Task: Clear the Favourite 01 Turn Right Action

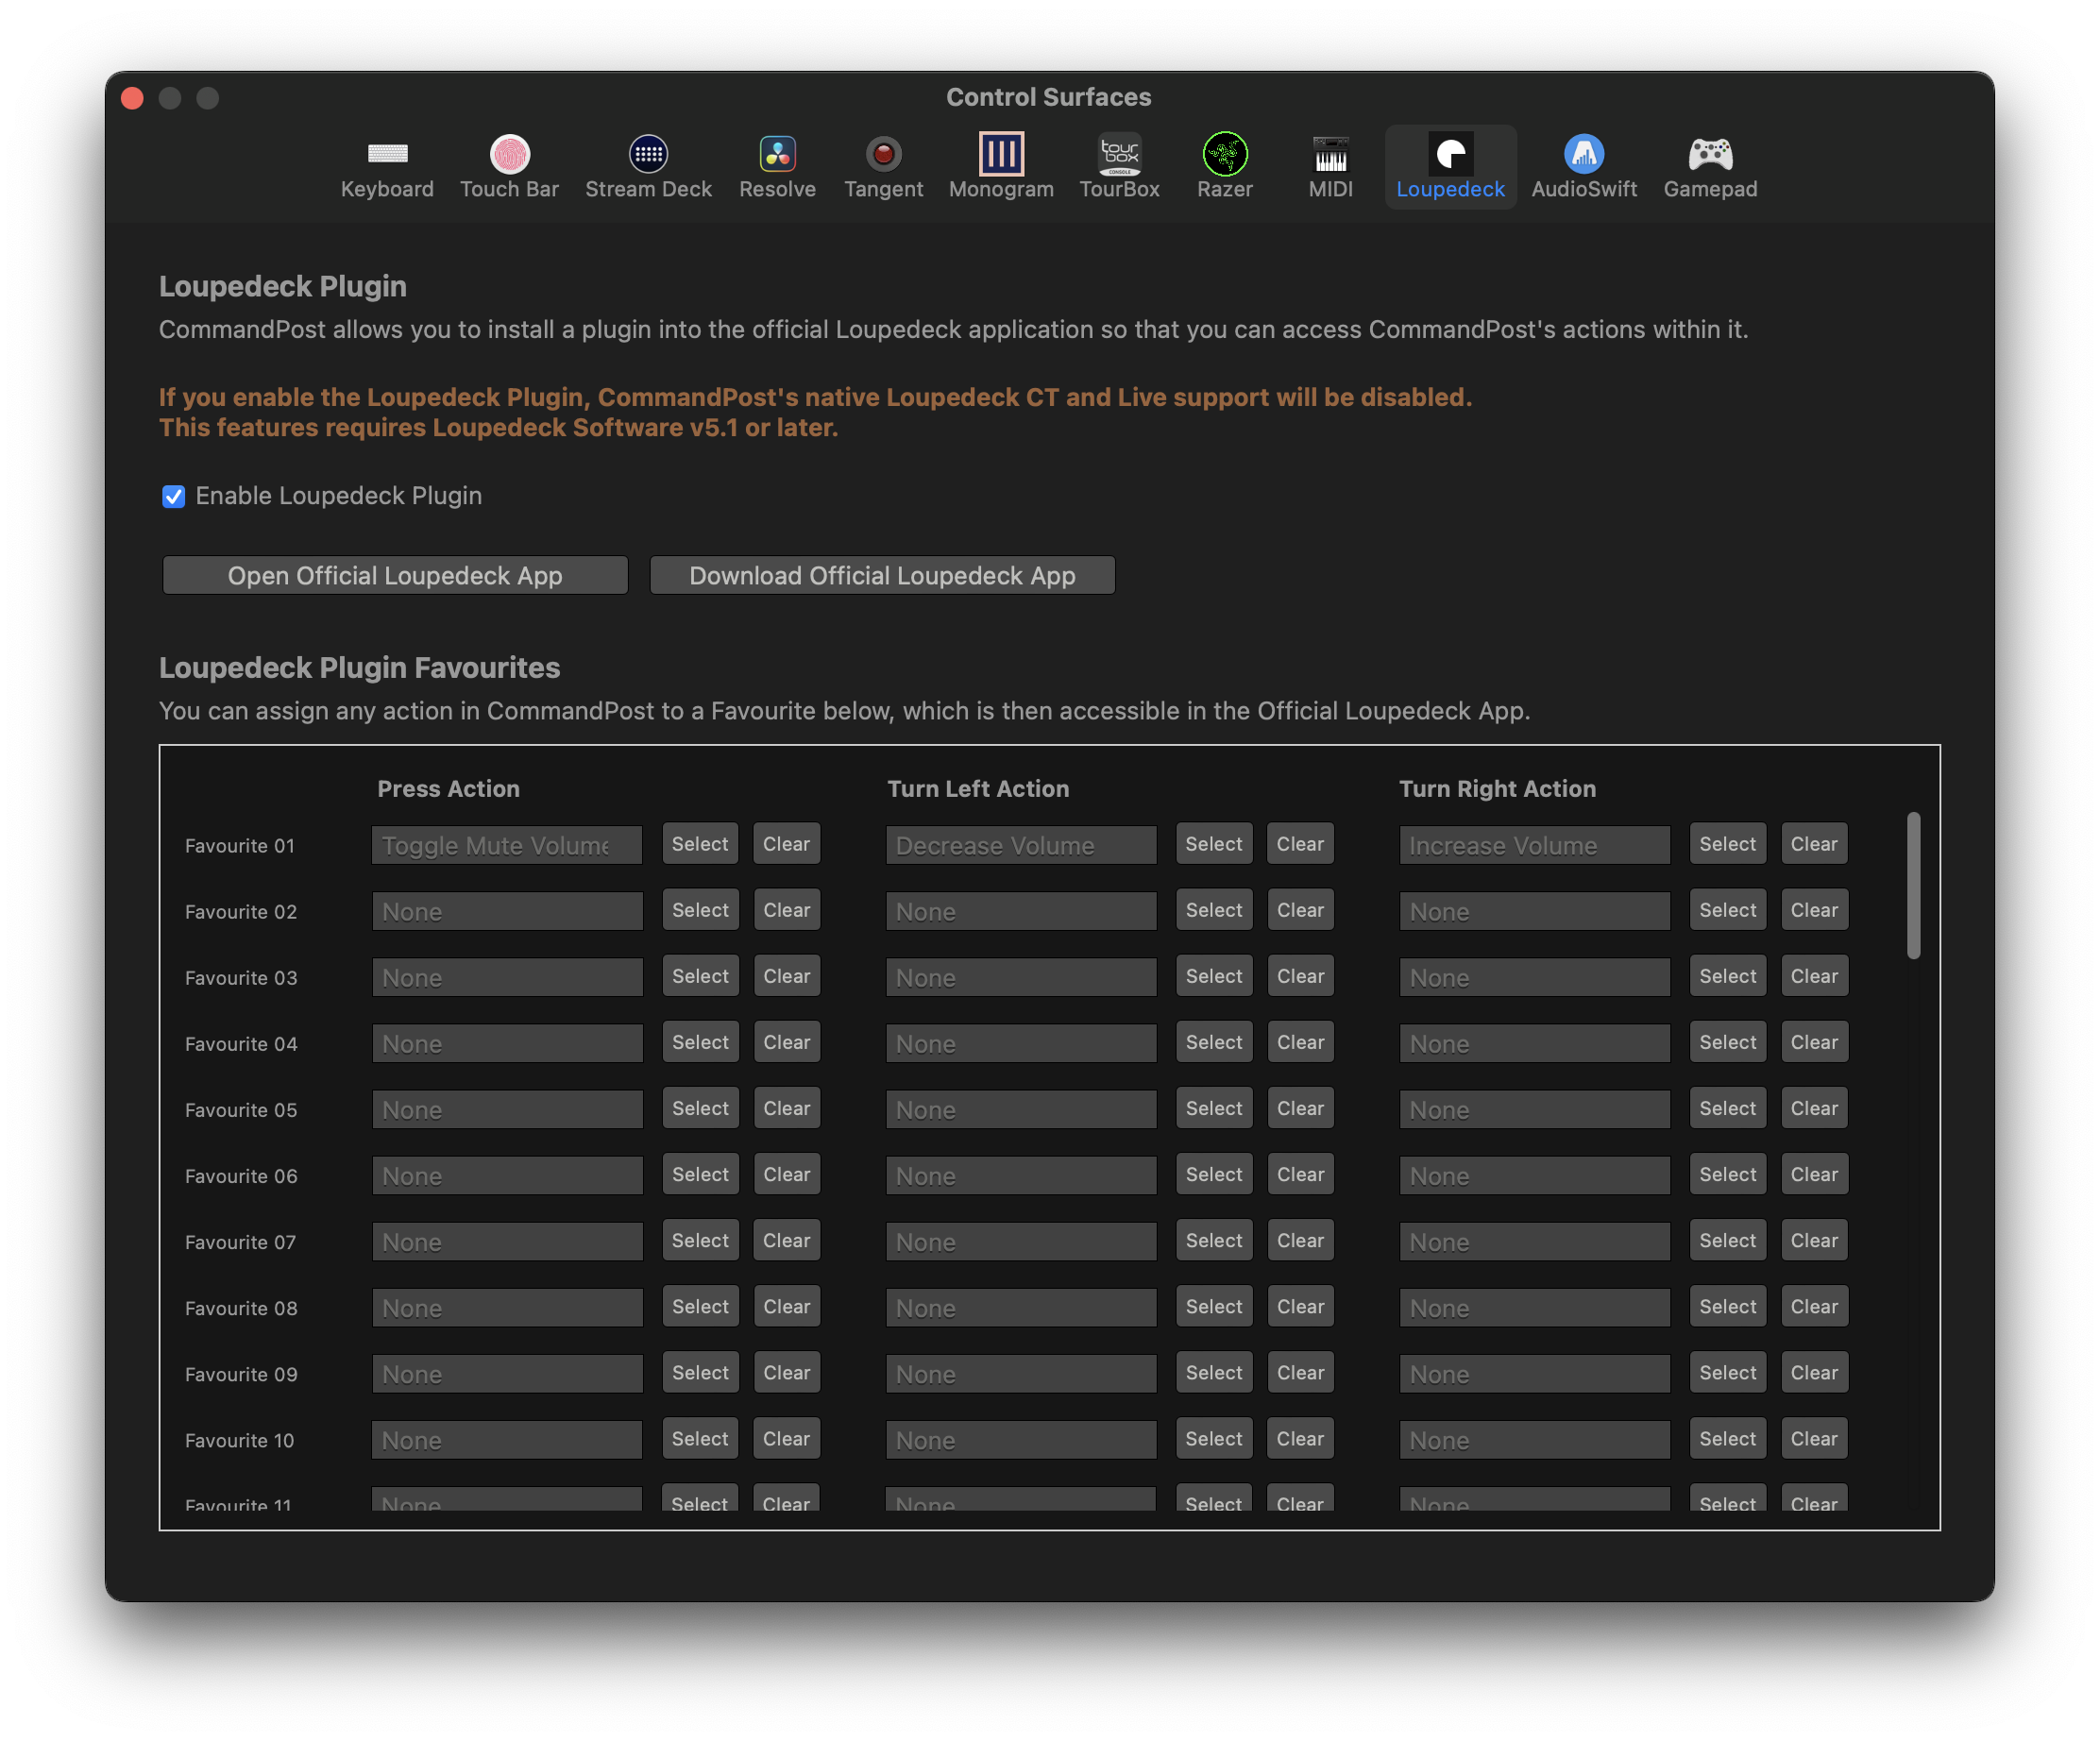Action: tap(1813, 844)
